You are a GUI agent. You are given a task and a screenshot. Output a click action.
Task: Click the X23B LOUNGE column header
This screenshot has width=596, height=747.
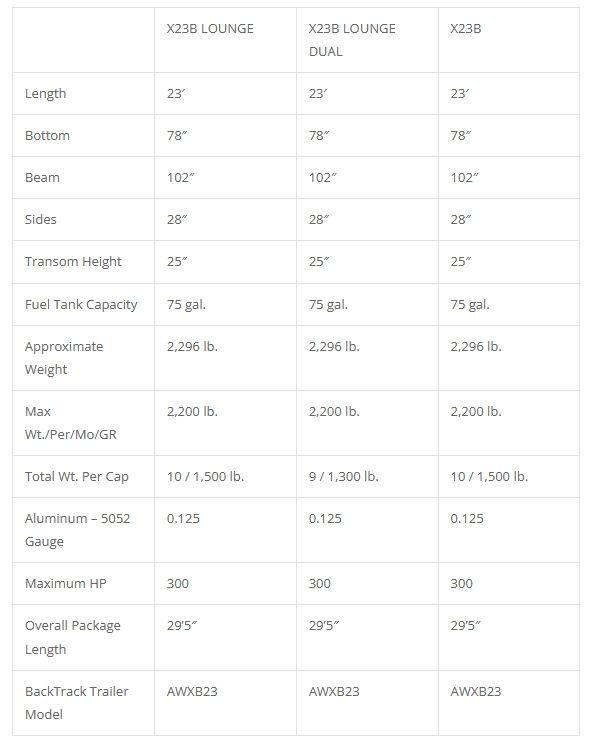click(x=210, y=29)
